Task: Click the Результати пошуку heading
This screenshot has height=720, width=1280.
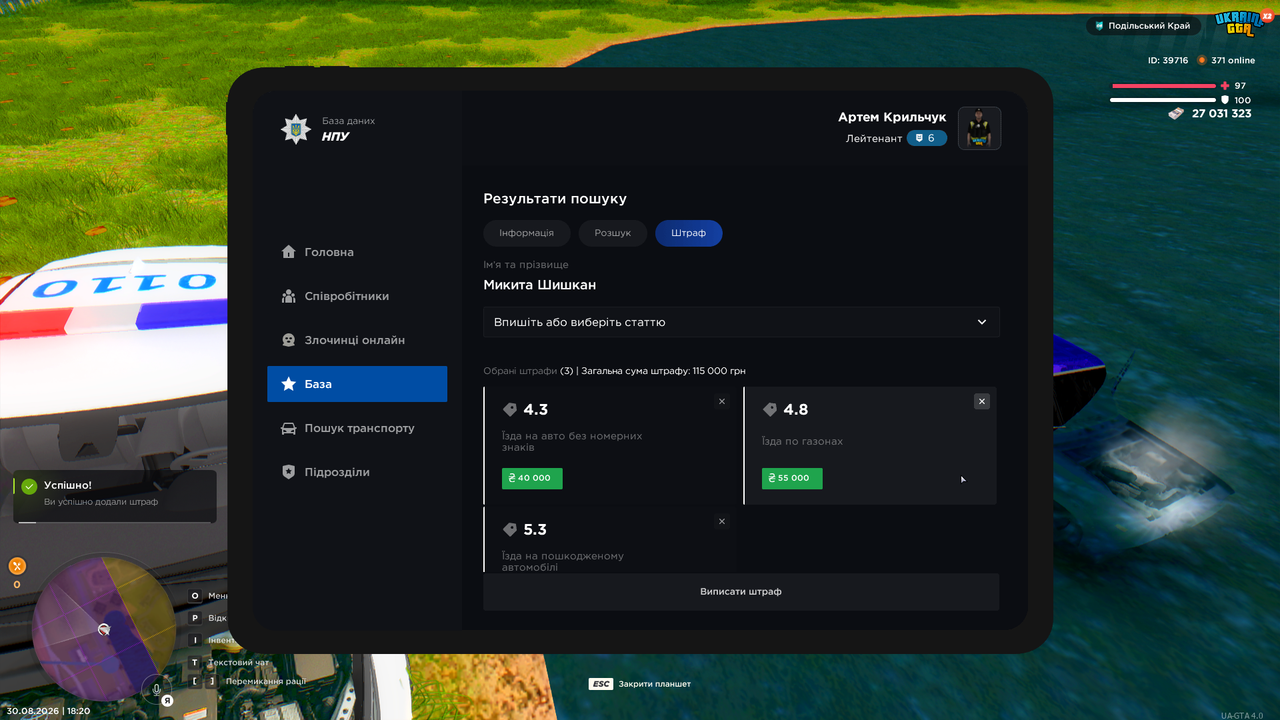Action: click(555, 199)
